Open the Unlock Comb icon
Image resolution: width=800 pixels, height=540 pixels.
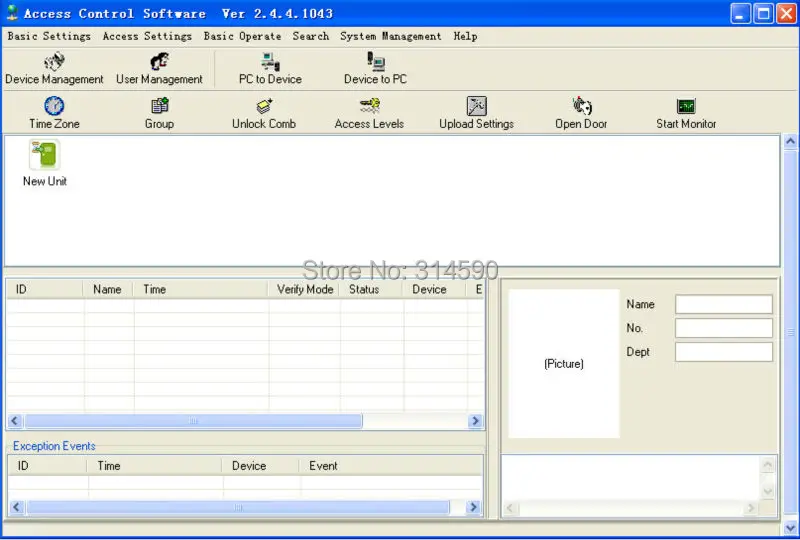264,106
